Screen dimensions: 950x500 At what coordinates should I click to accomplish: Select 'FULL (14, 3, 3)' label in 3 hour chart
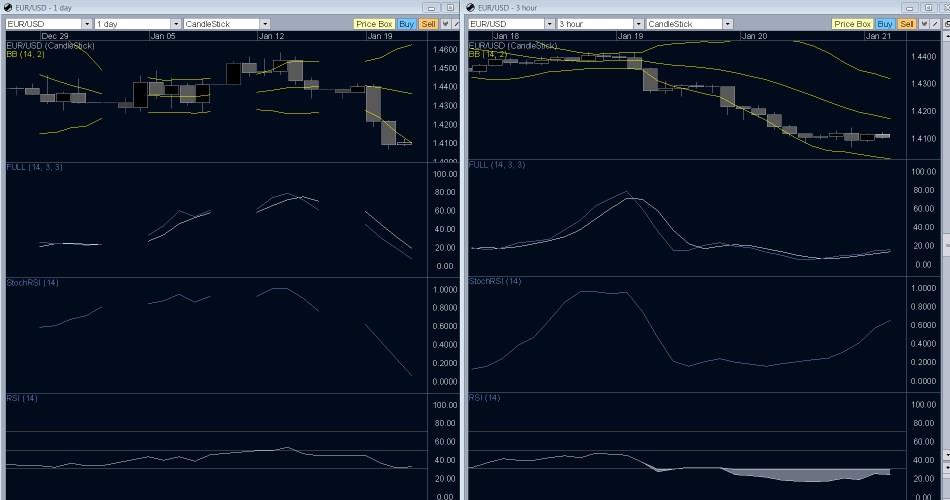point(497,164)
